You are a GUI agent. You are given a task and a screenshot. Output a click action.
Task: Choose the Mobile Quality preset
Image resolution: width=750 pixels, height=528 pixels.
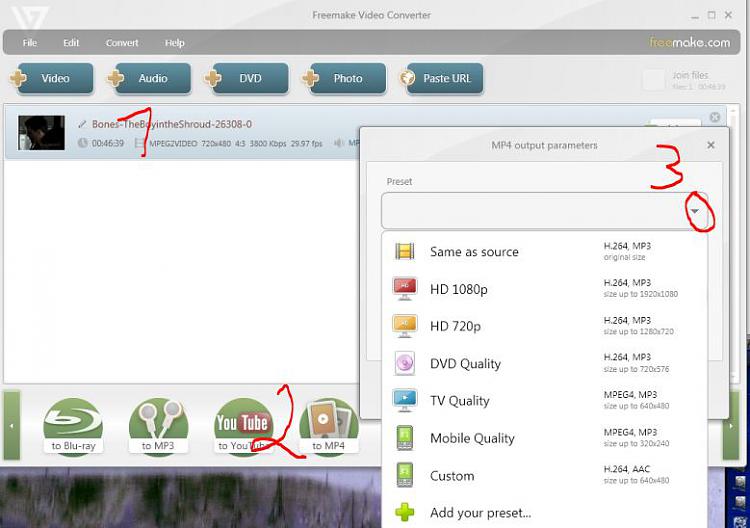[544, 438]
